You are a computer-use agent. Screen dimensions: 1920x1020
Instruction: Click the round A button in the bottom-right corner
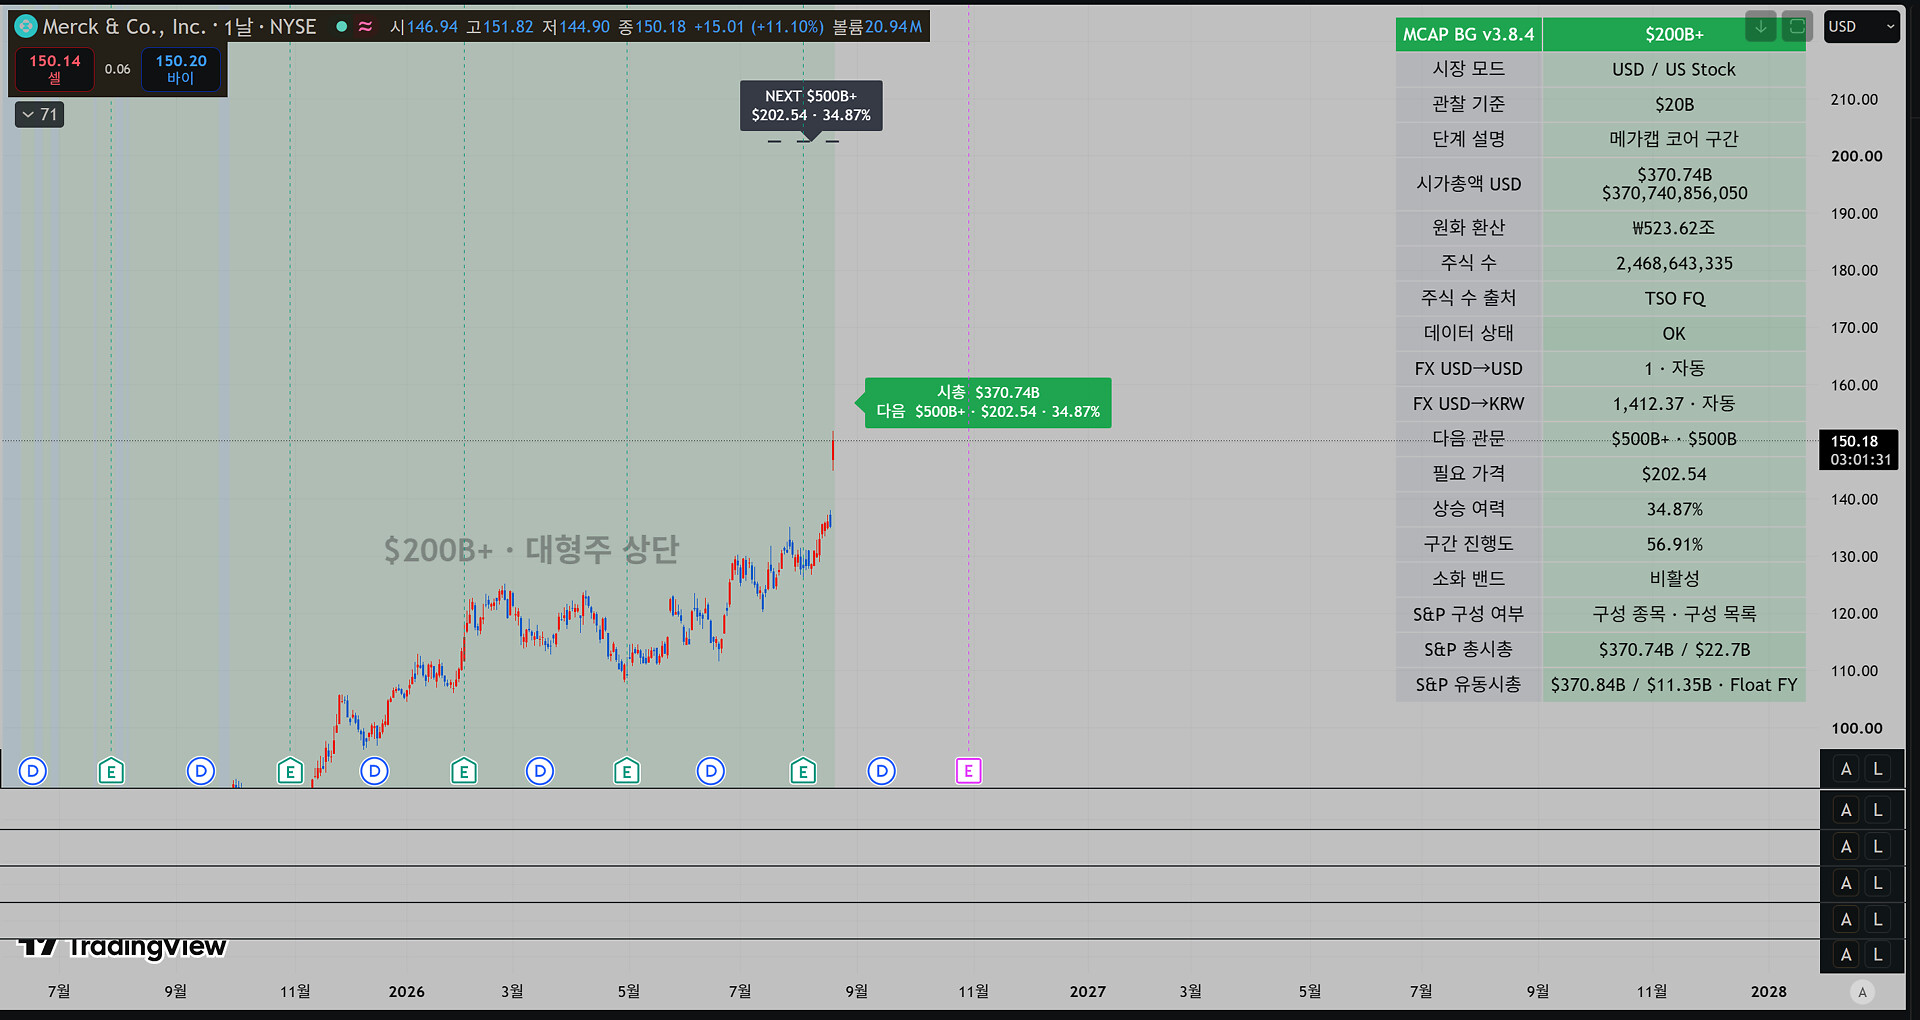click(1862, 992)
